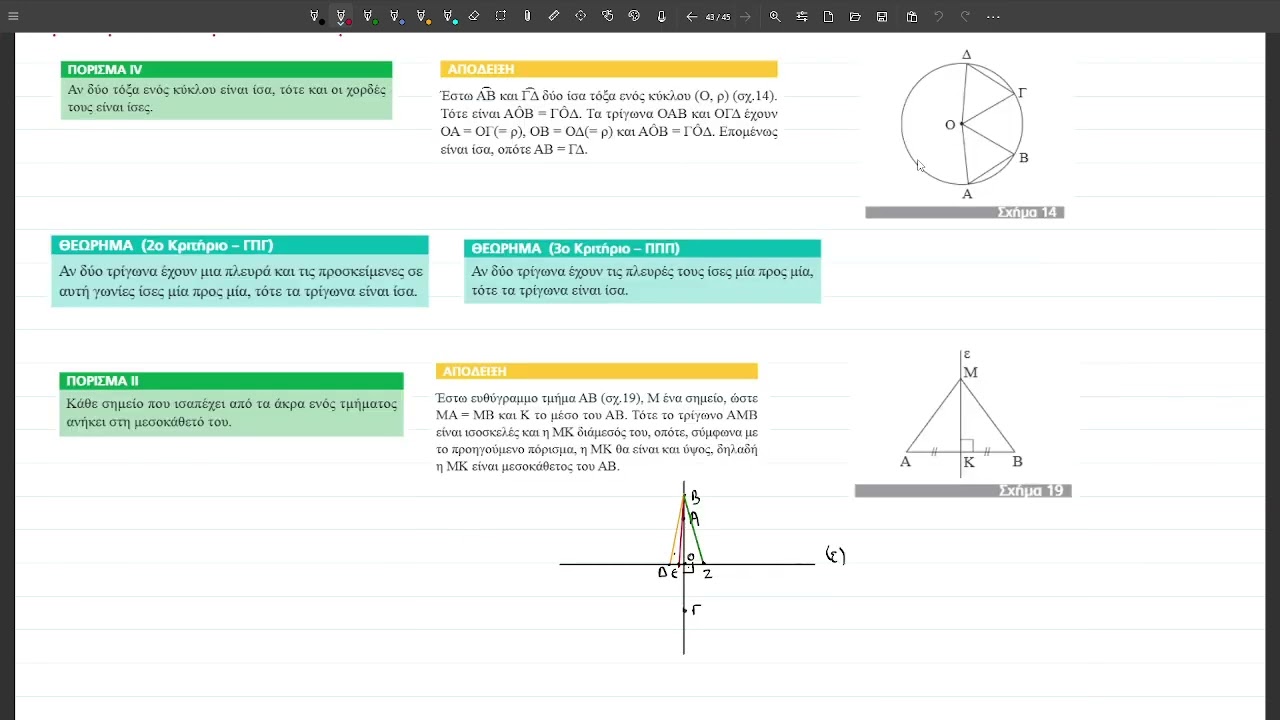Select the green pen
Screen dimensions: 1280x720
coord(369,16)
